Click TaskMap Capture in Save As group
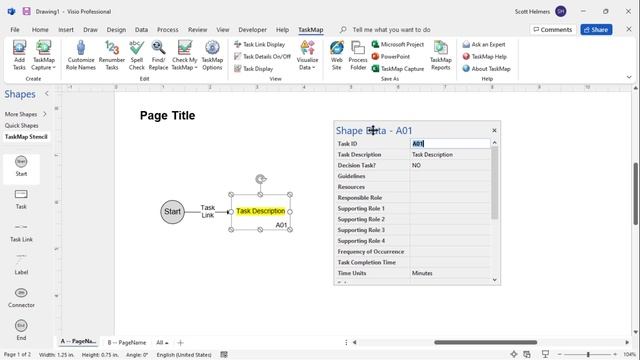 pos(398,69)
